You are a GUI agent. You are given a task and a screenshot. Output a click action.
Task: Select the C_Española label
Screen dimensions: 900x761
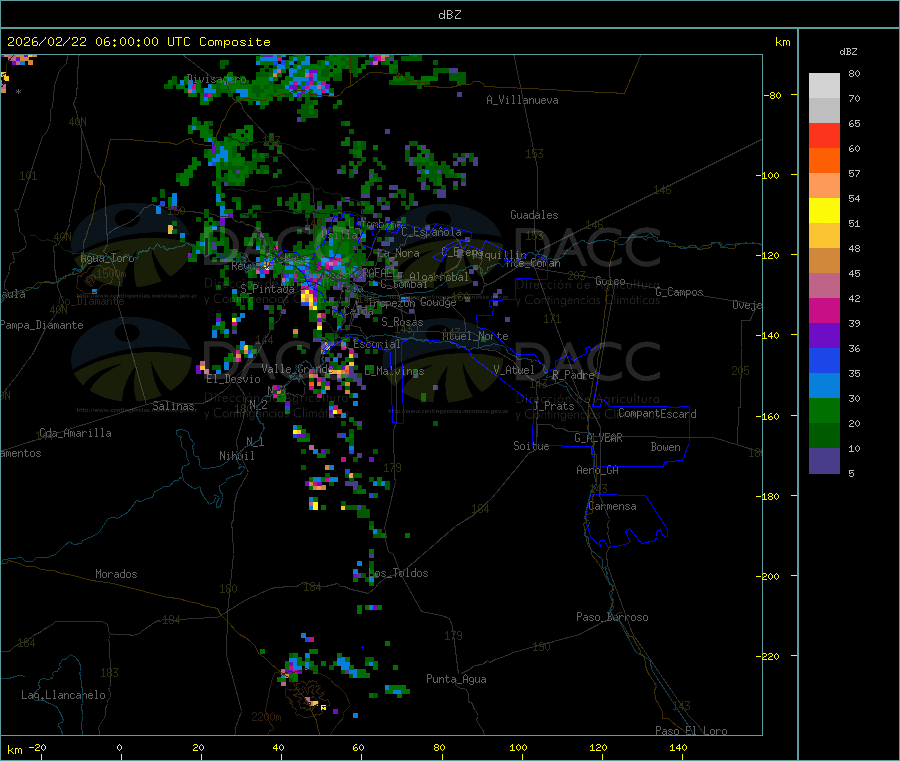431,232
